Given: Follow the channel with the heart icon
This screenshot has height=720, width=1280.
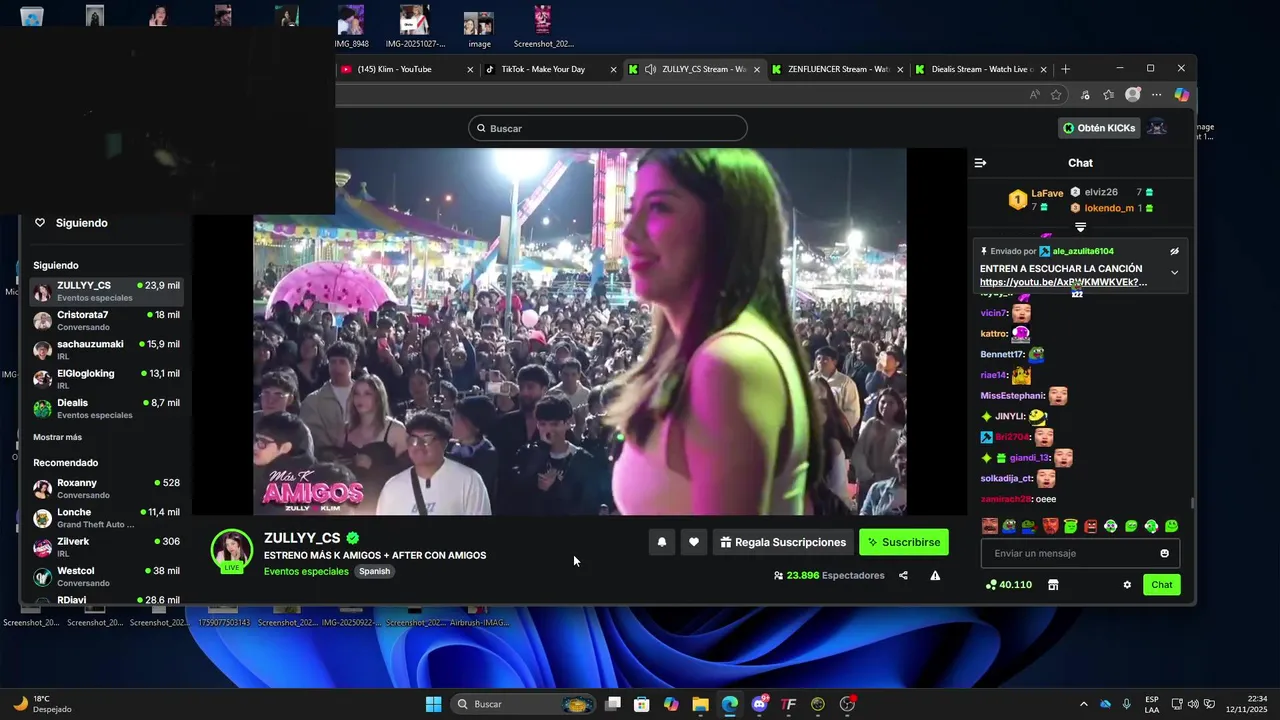Looking at the screenshot, I should (x=694, y=542).
